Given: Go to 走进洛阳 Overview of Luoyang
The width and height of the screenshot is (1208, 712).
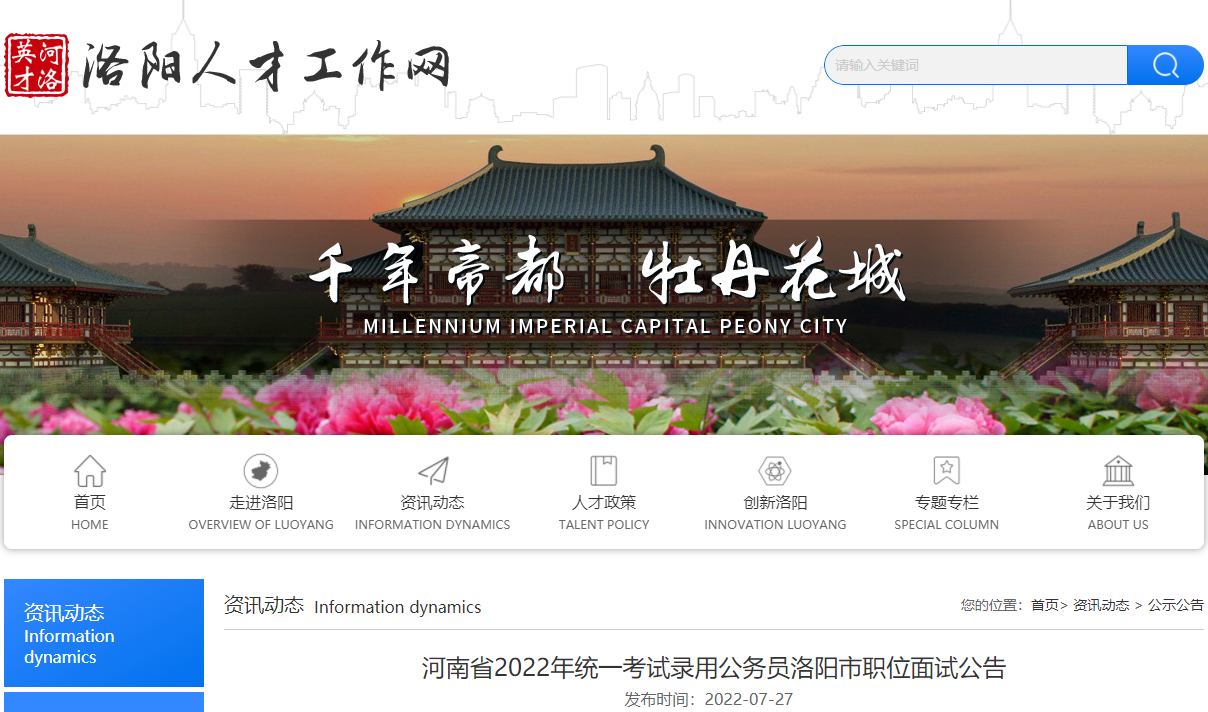Looking at the screenshot, I should point(261,512).
